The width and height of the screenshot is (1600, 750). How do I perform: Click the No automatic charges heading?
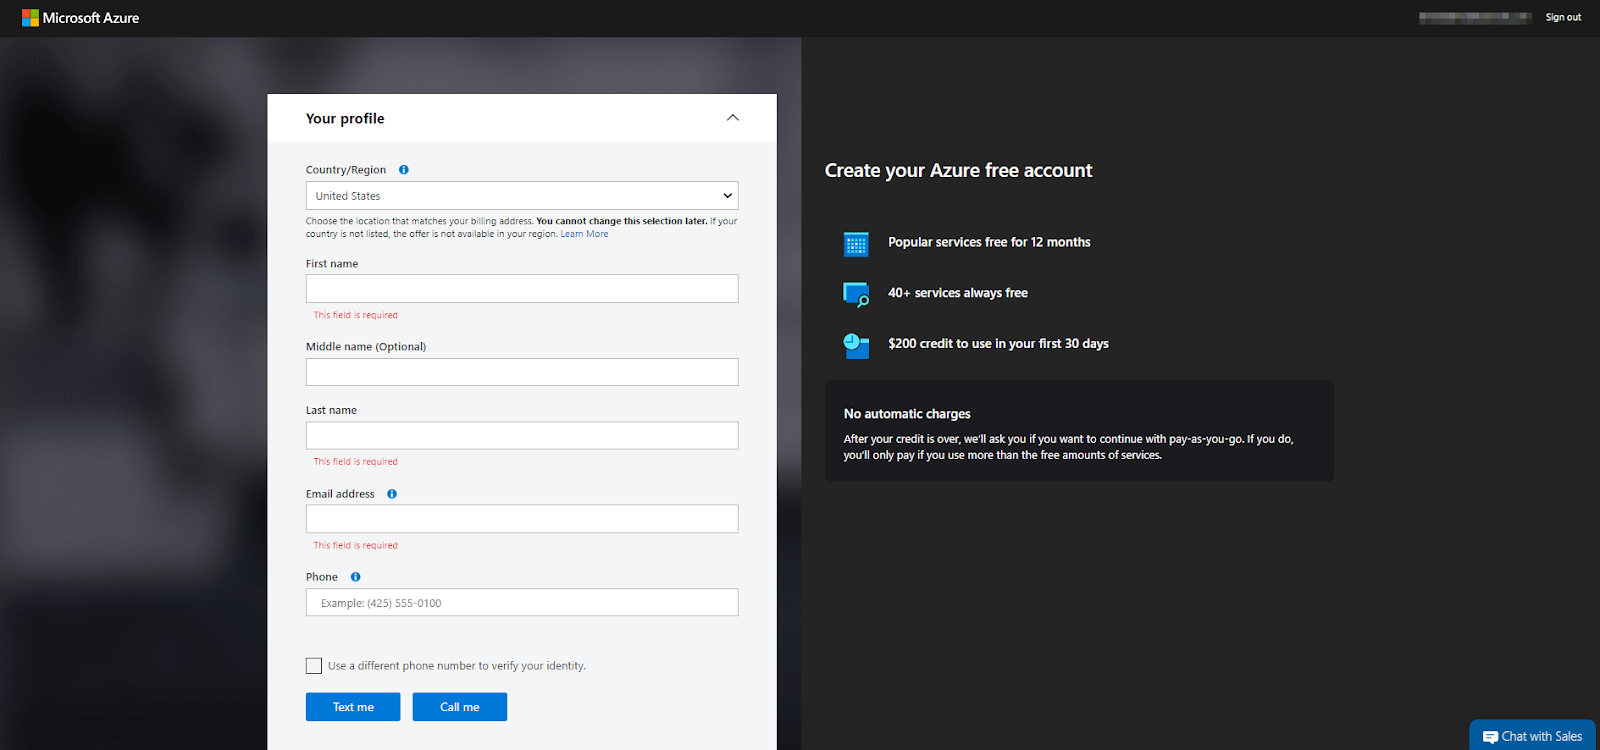point(907,414)
